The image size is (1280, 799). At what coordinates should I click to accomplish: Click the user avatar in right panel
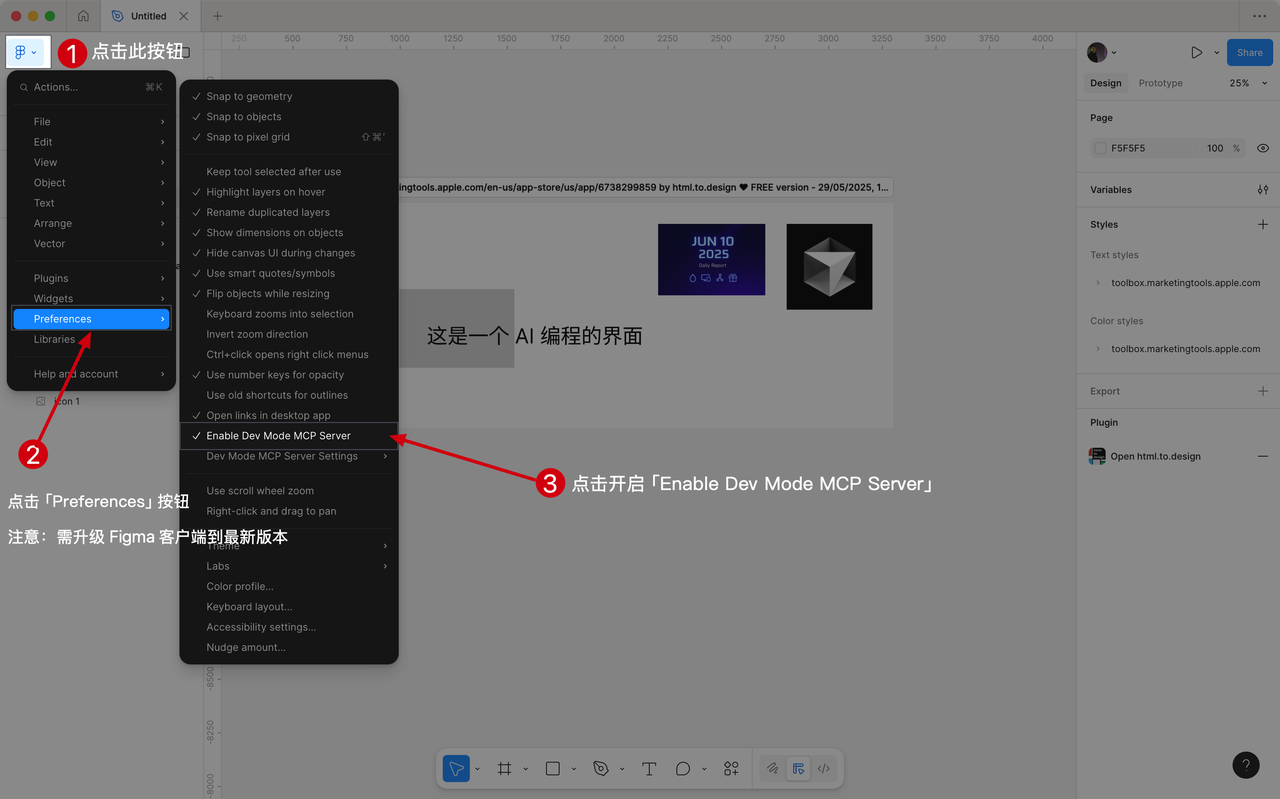tap(1097, 52)
